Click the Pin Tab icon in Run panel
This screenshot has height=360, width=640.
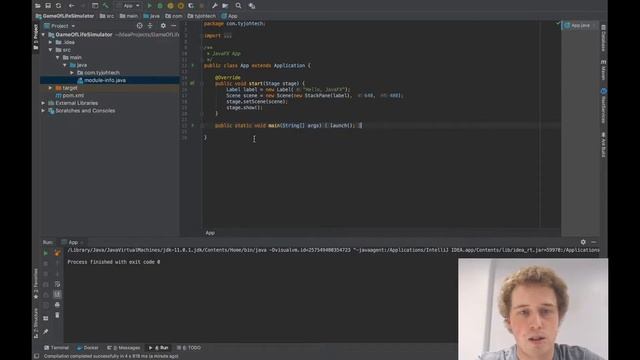pos(46,332)
